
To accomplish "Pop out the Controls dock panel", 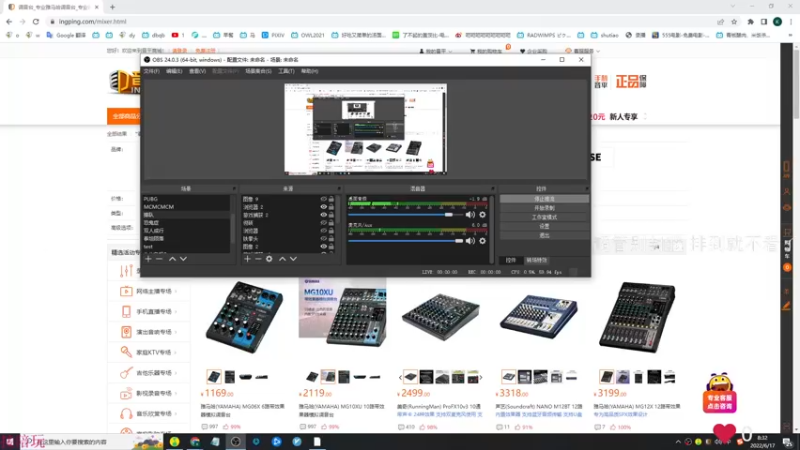I will click(x=587, y=189).
